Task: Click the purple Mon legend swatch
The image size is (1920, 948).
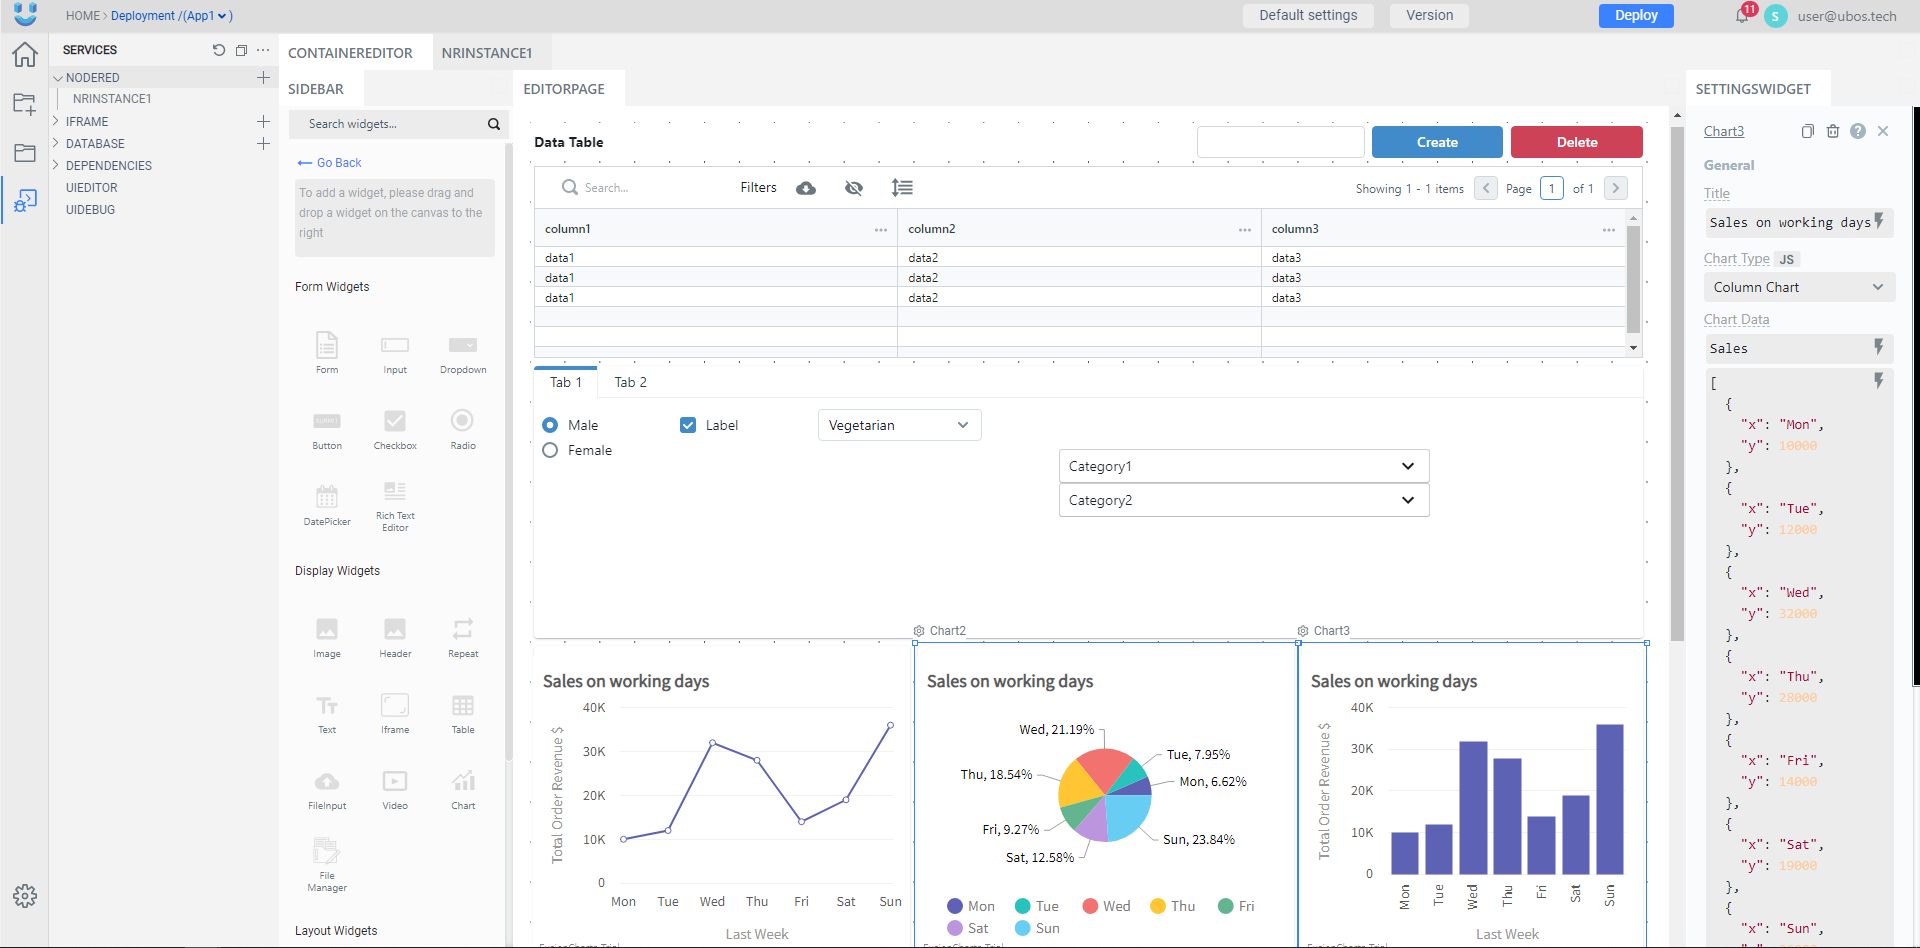Action: tap(955, 906)
